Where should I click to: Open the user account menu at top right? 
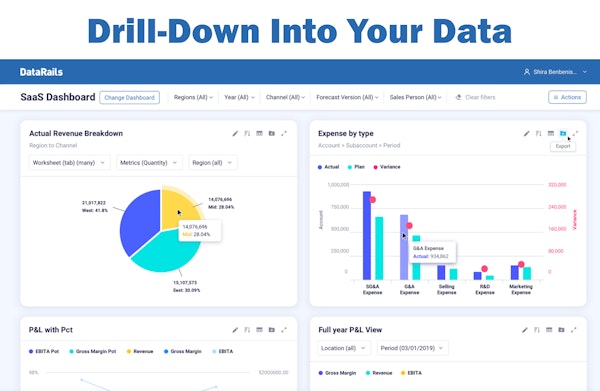[555, 72]
